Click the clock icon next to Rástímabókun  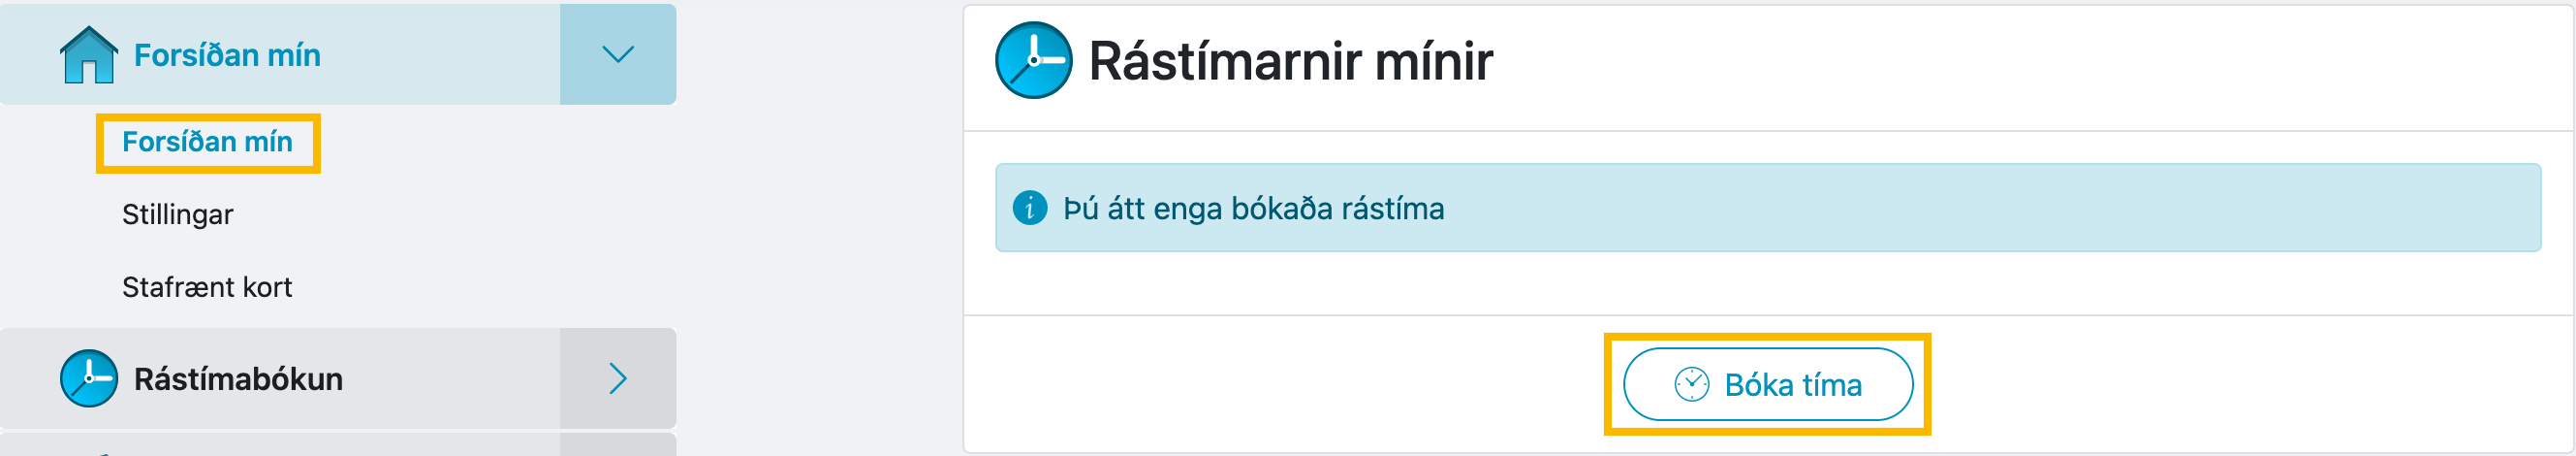pos(89,378)
